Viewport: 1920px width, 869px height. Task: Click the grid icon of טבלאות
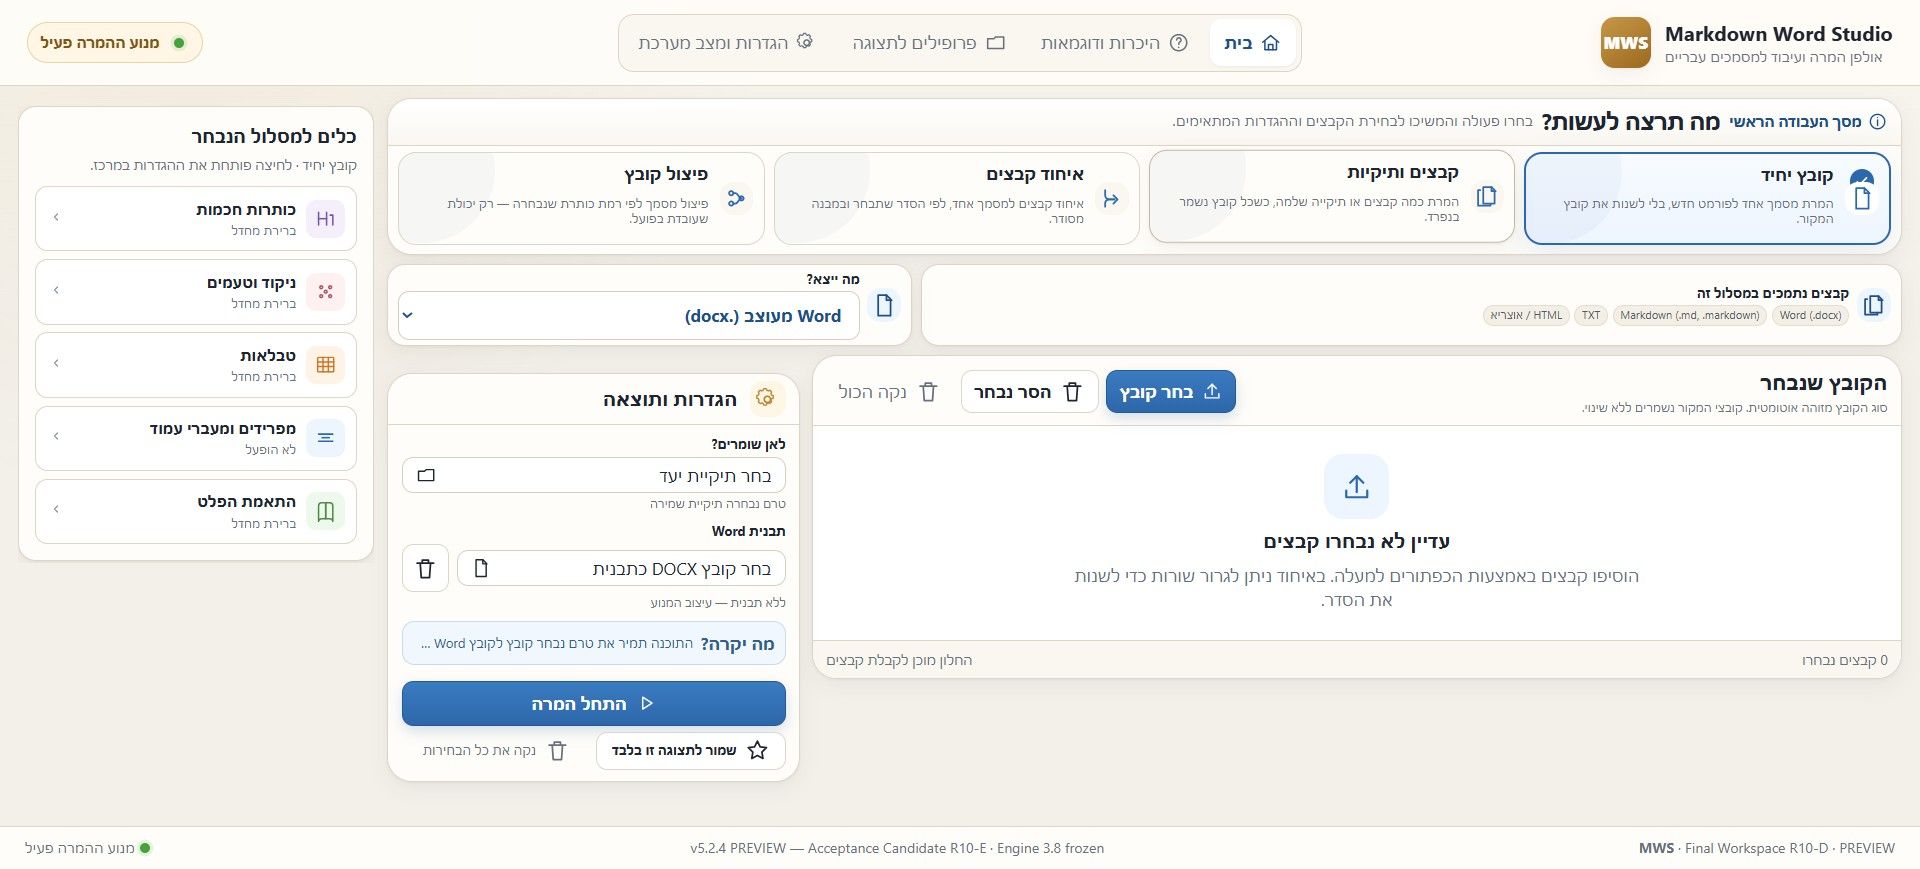point(325,365)
